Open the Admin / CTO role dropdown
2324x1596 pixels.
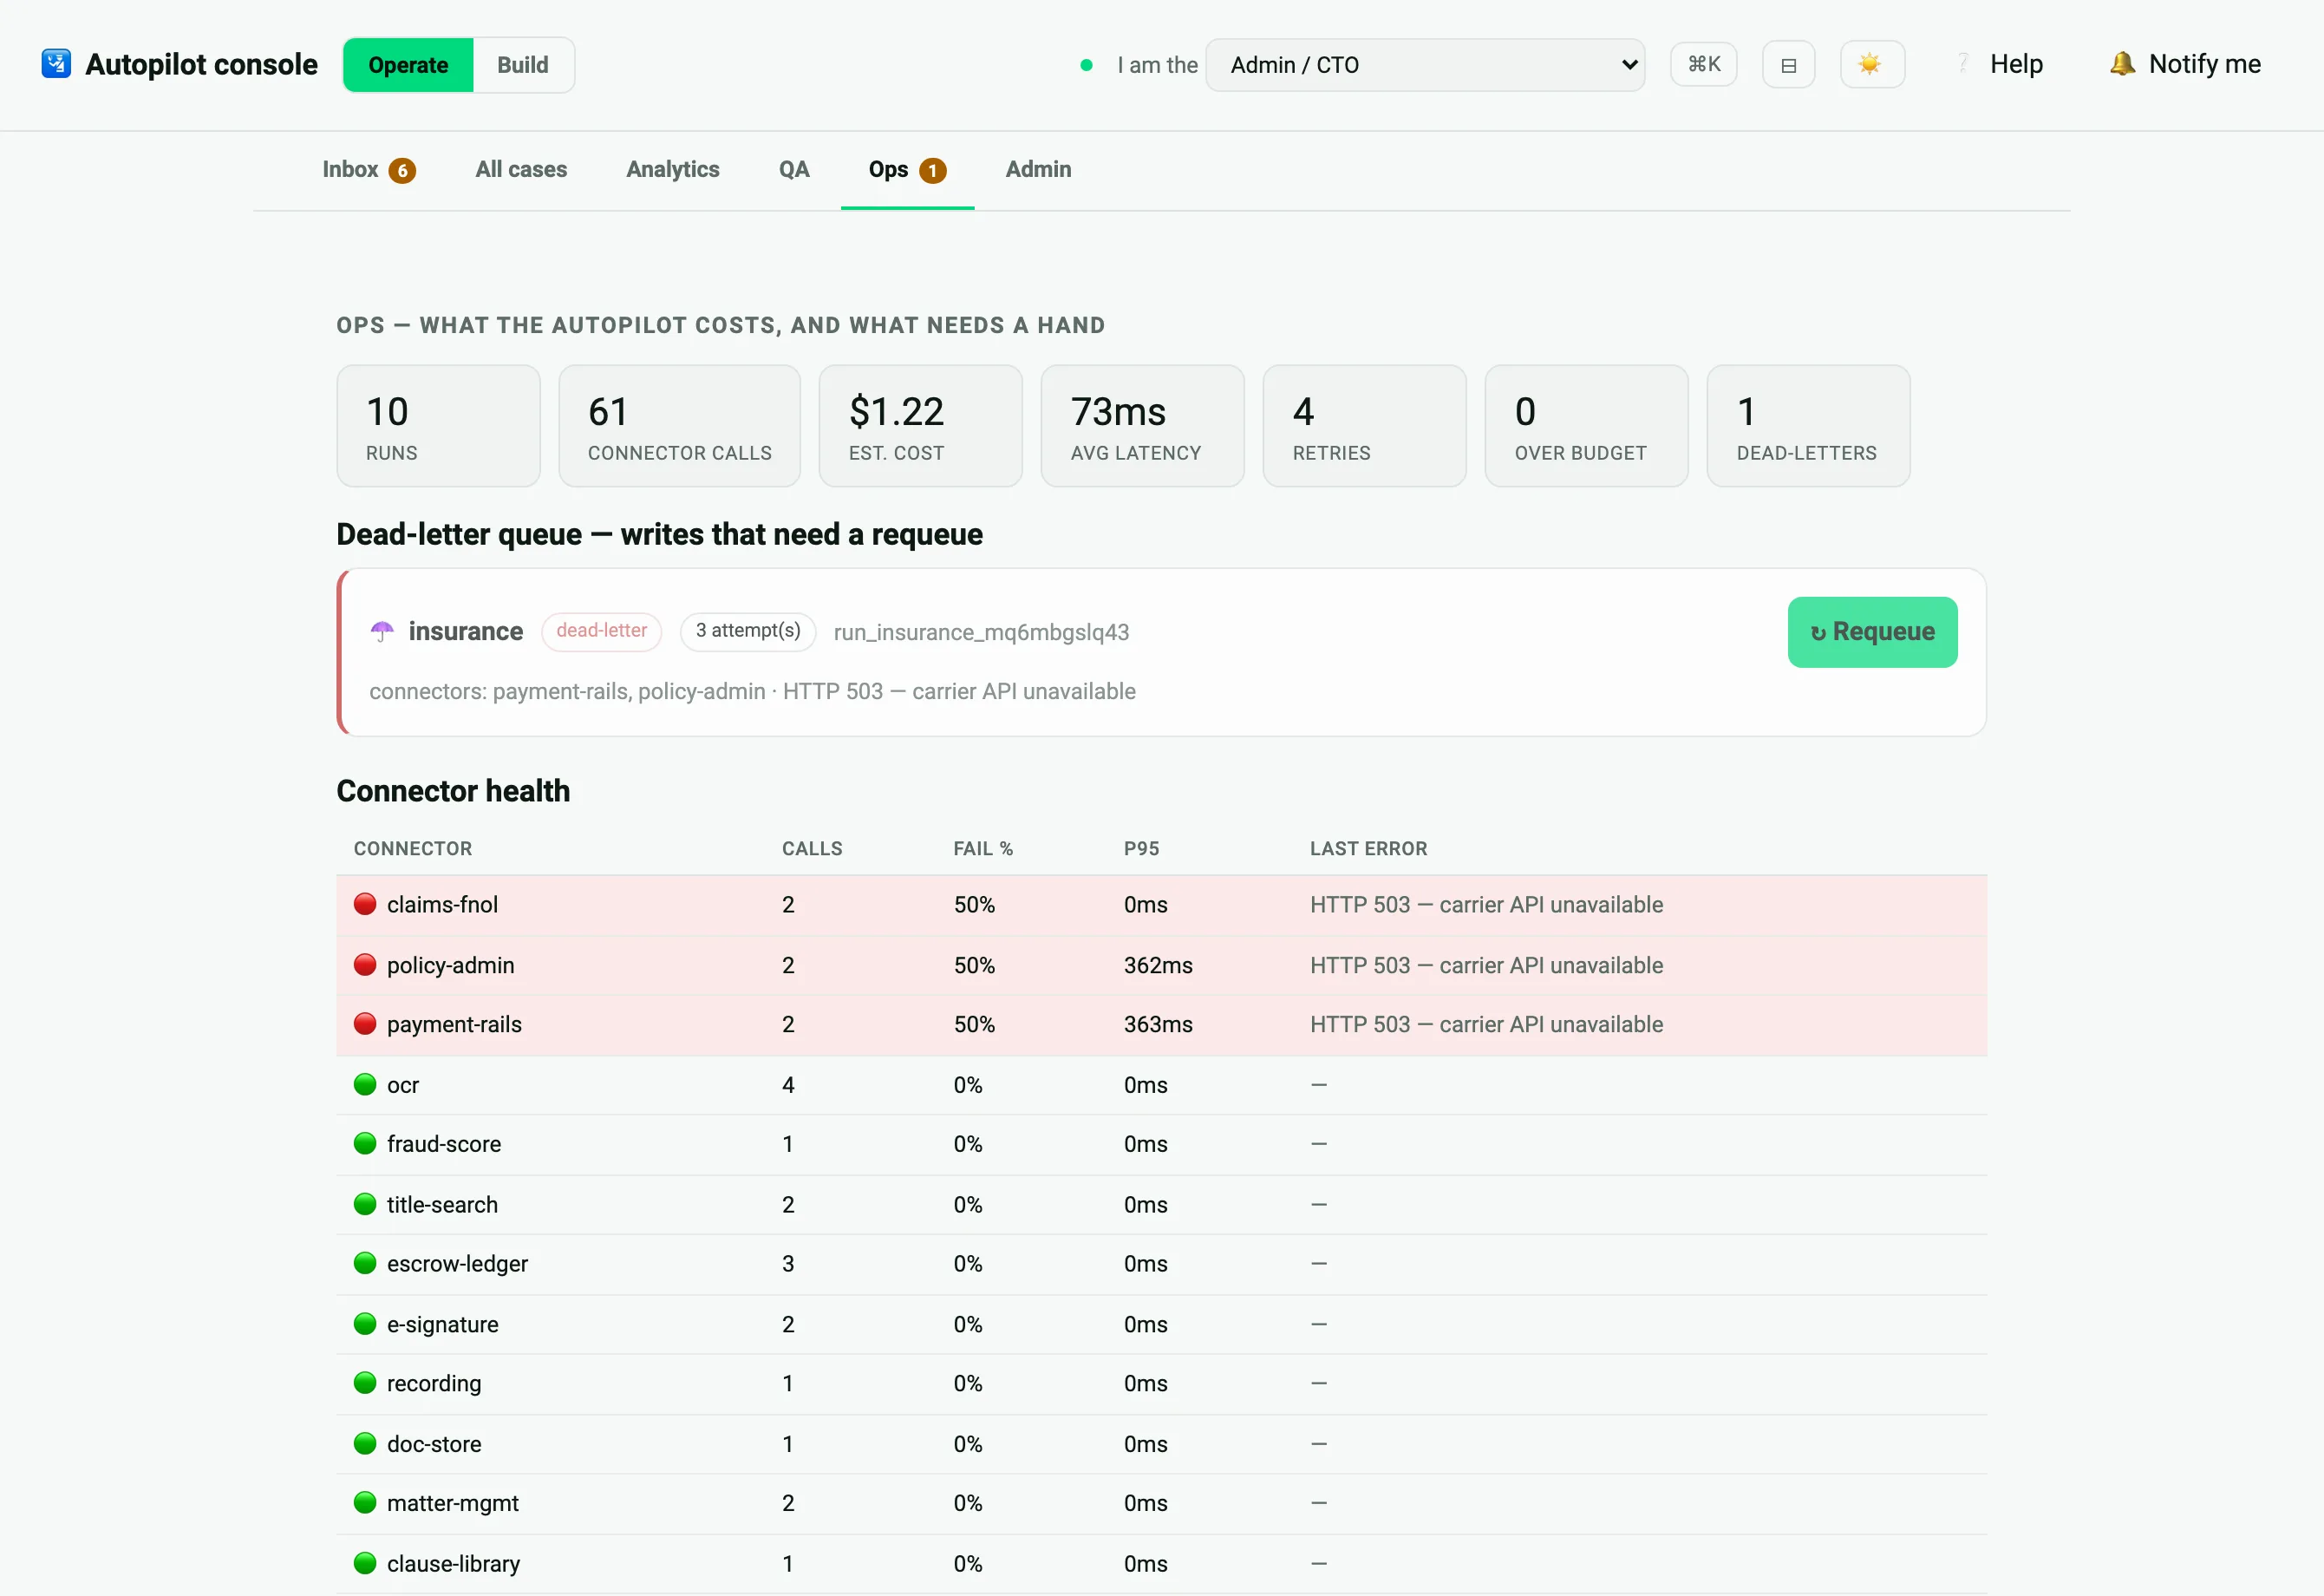tap(1424, 65)
